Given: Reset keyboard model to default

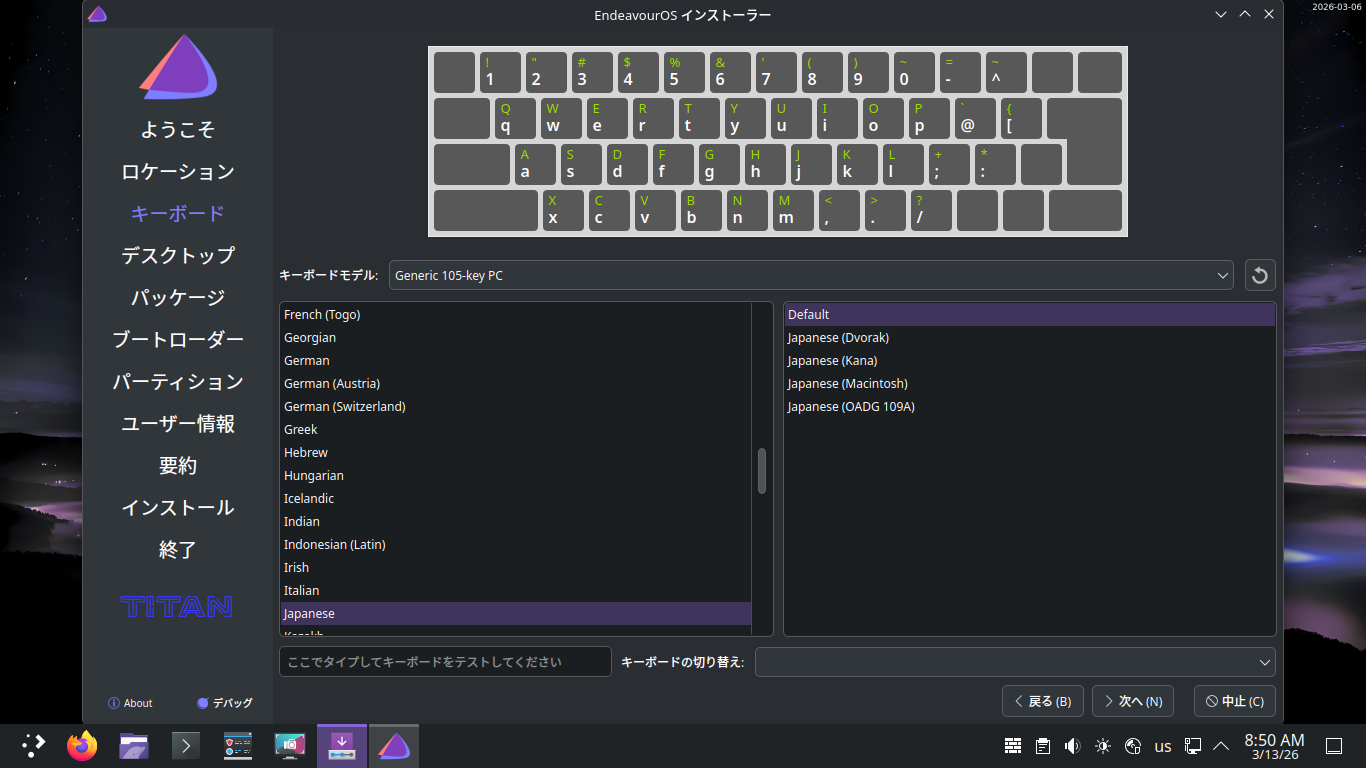Looking at the screenshot, I should tap(1260, 275).
